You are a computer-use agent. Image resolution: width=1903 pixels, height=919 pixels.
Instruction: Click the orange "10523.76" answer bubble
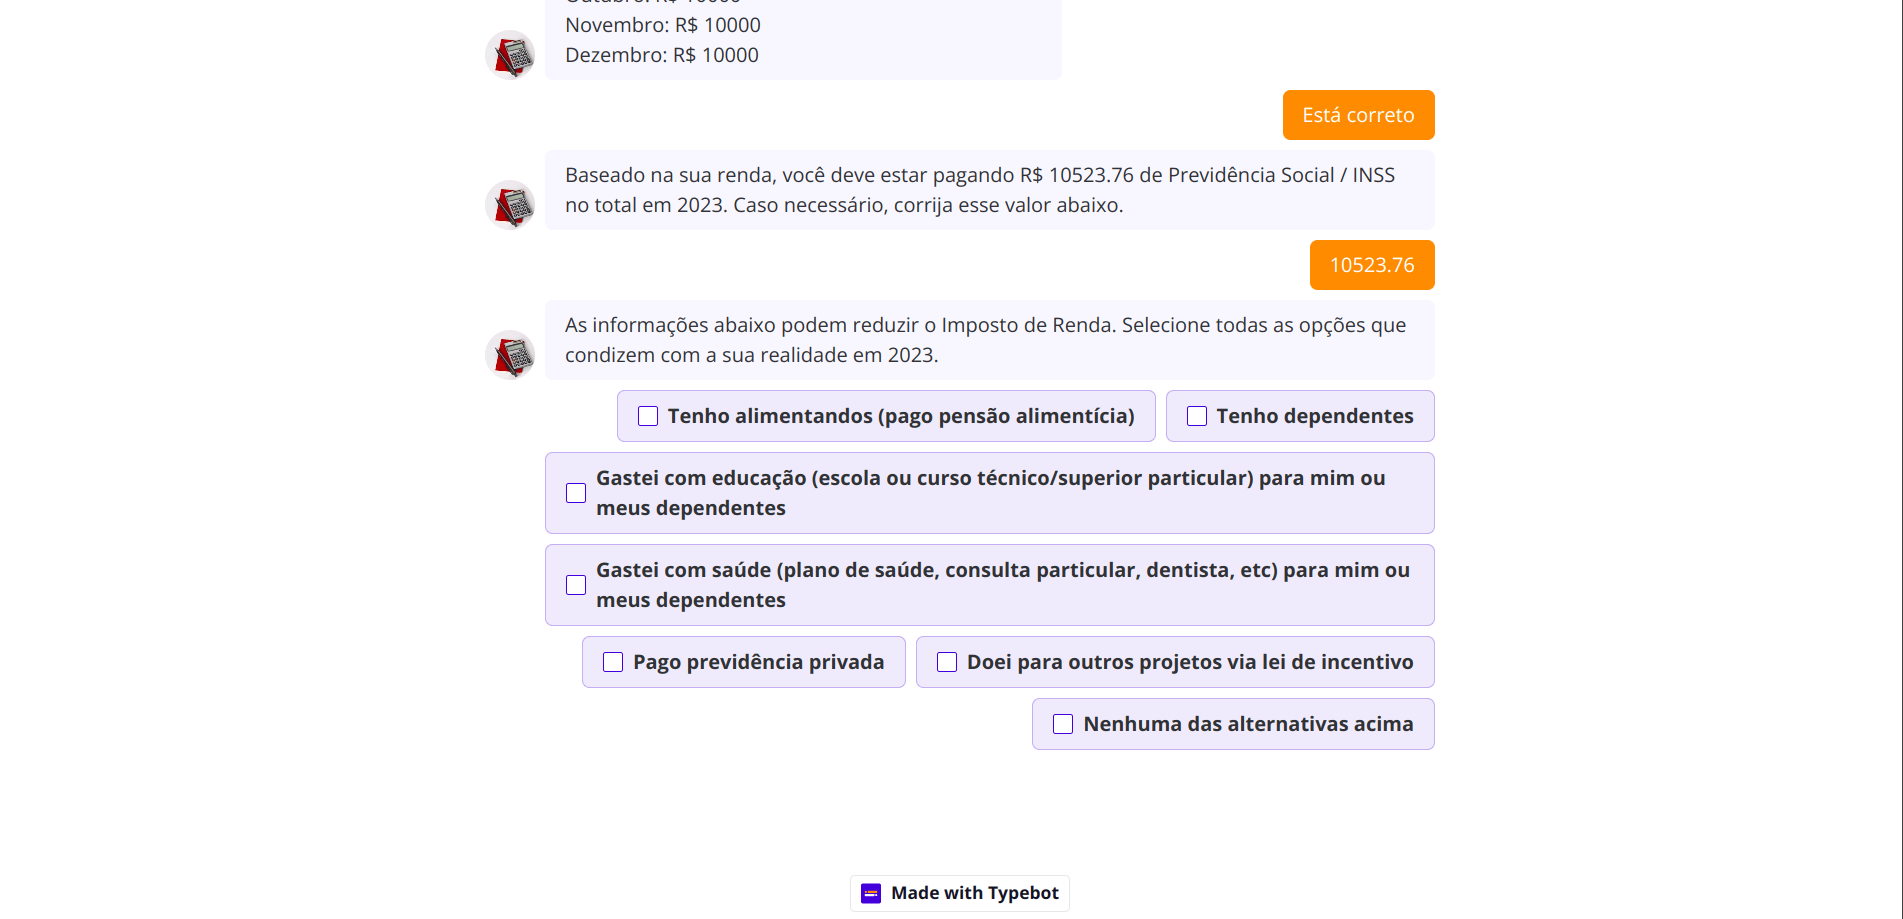pyautogui.click(x=1371, y=265)
